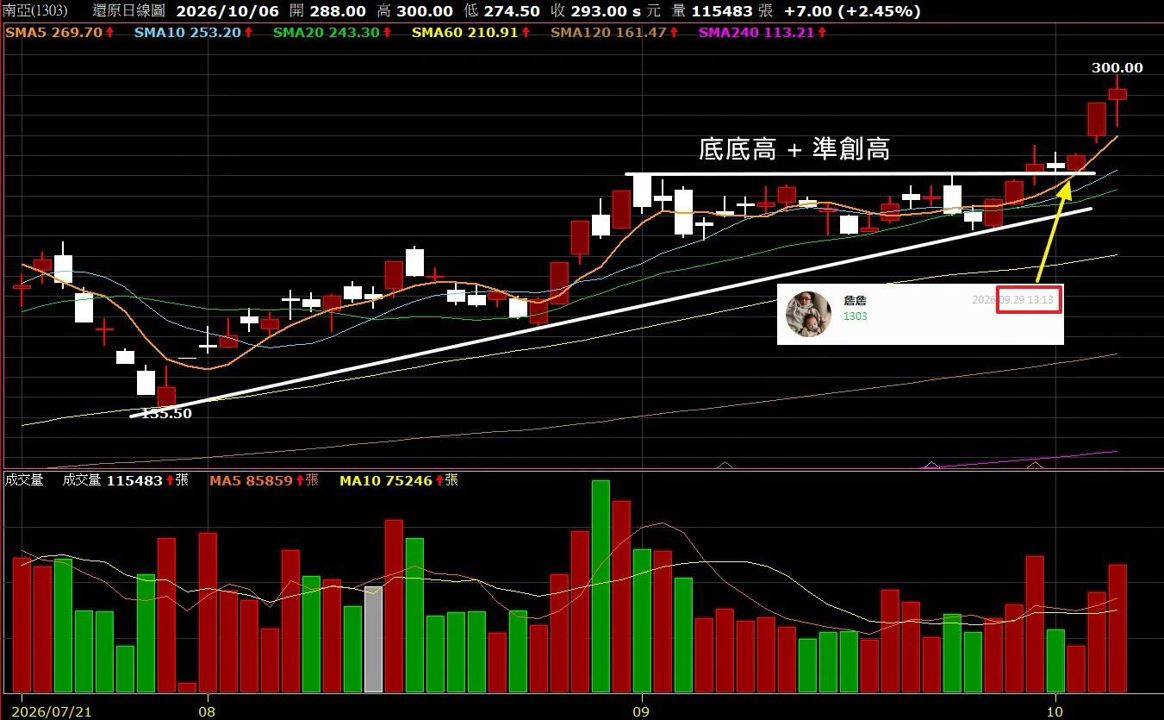Click the gray volume bar in volume pane
The height and width of the screenshot is (720, 1164).
click(x=373, y=639)
